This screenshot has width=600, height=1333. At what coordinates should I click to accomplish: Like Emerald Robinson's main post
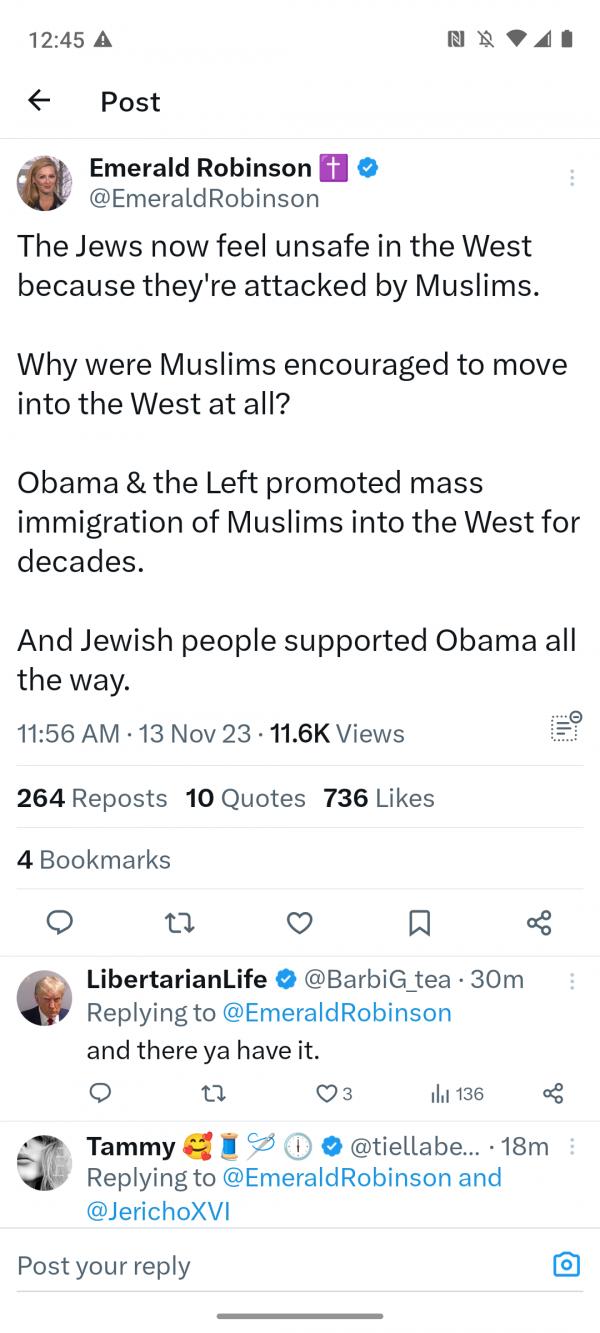pyautogui.click(x=300, y=922)
